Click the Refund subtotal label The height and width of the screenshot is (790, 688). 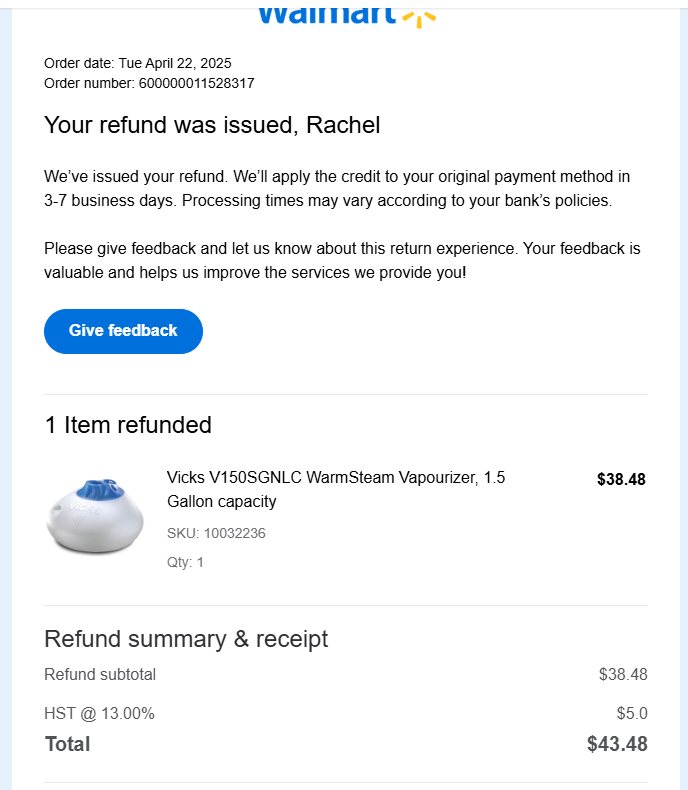pos(100,674)
